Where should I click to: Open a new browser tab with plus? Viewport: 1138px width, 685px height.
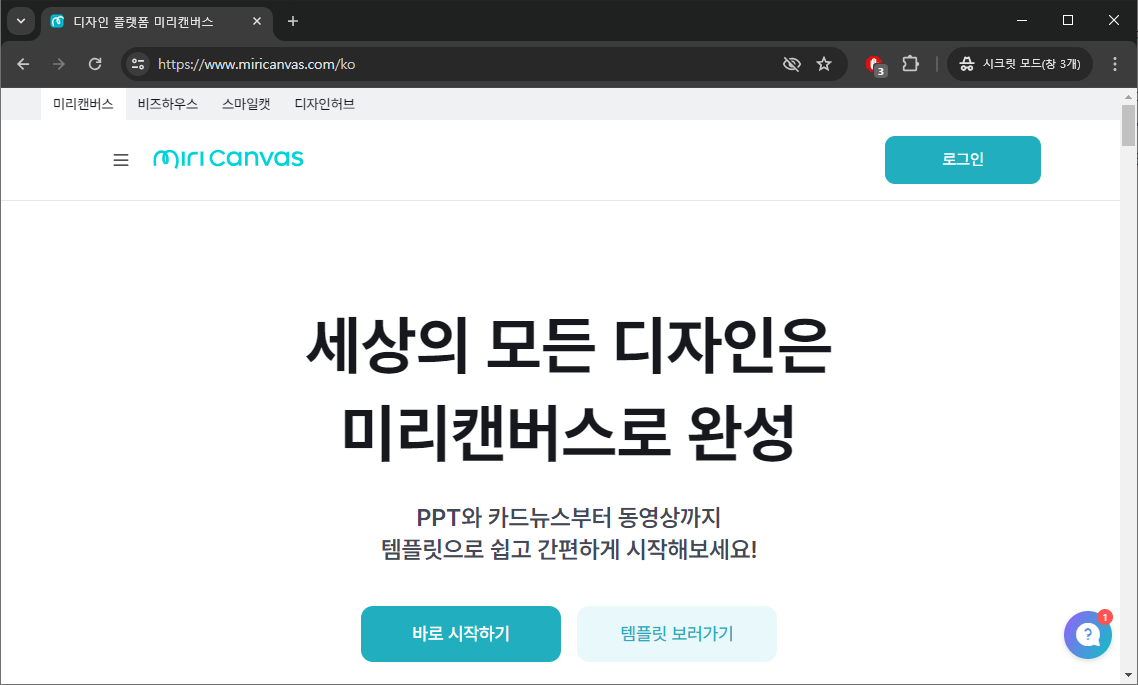[x=292, y=21]
